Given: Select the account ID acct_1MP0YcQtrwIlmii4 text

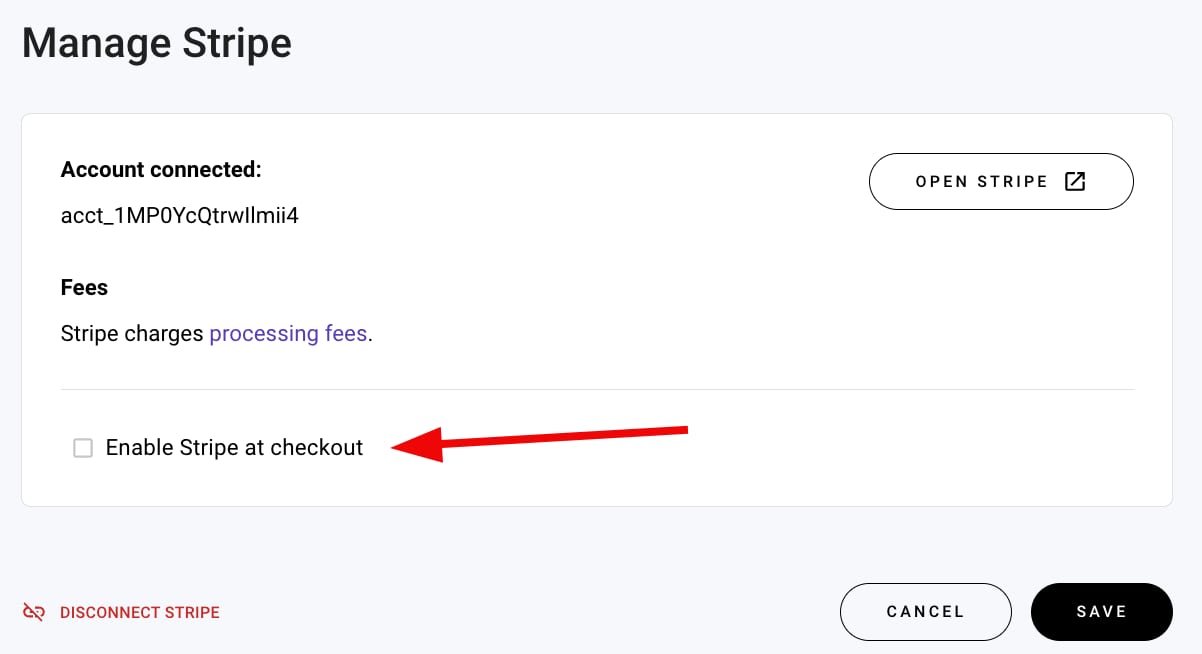Looking at the screenshot, I should 179,215.
